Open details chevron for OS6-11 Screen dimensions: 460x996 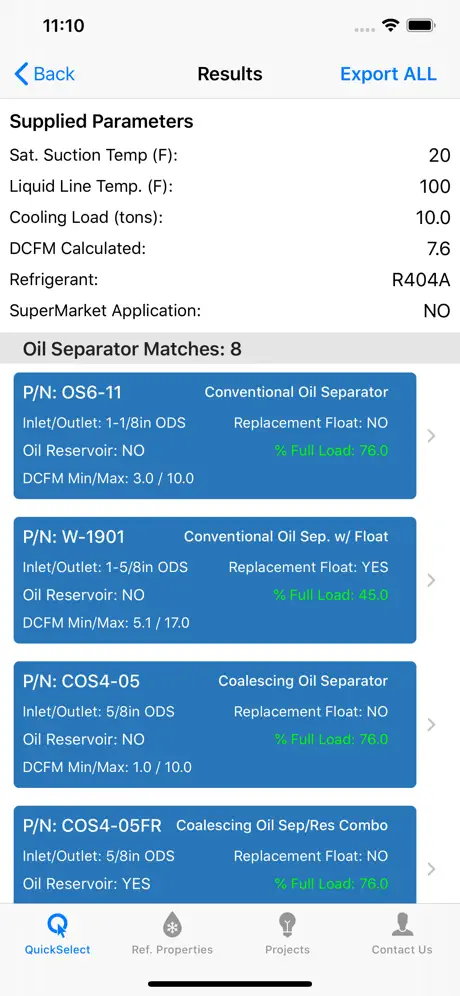tap(431, 436)
